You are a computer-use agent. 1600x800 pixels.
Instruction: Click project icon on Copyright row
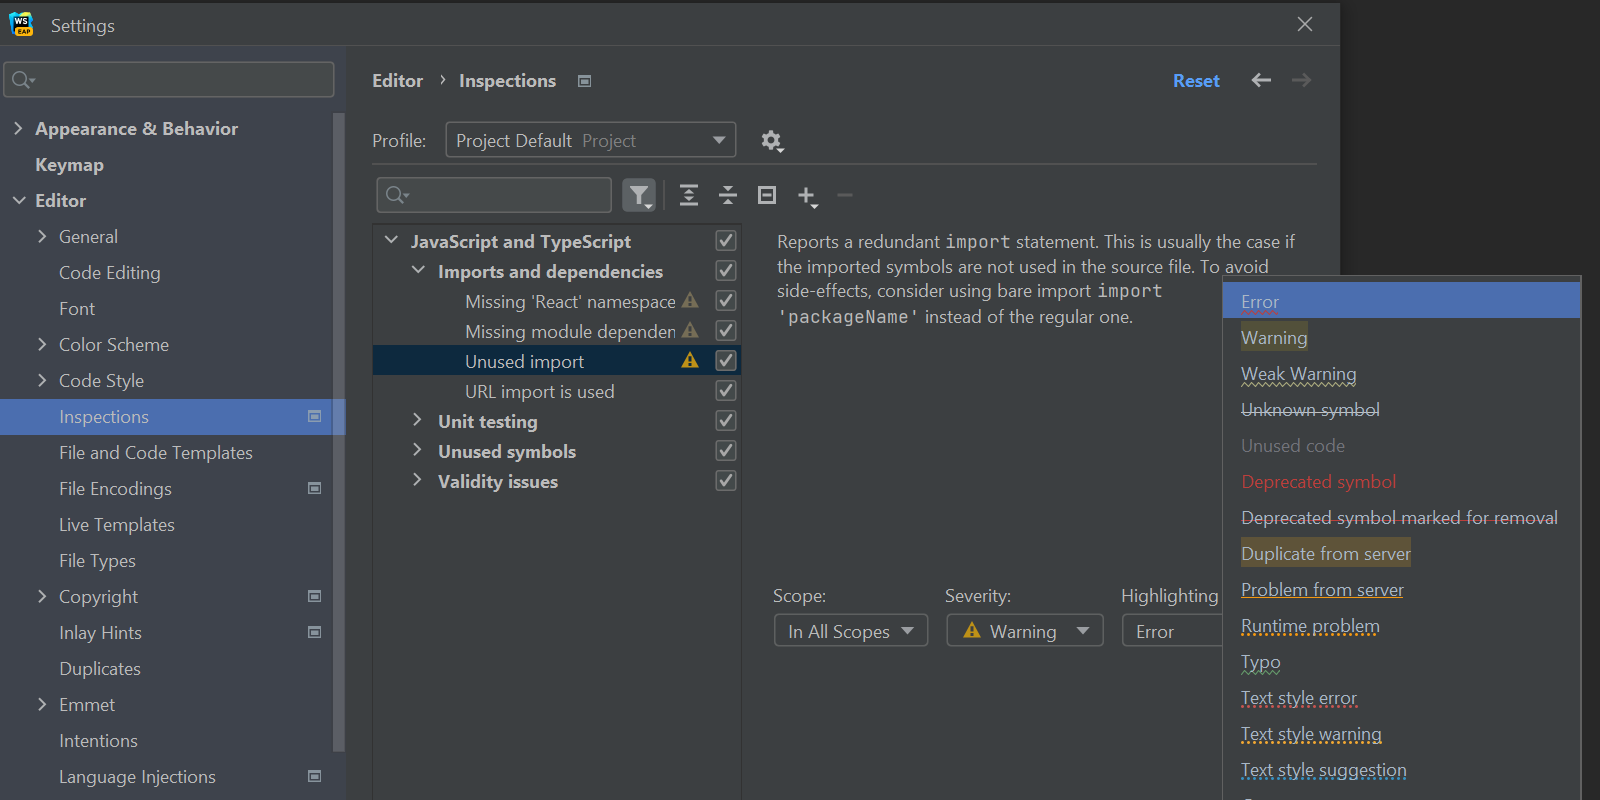pos(315,596)
